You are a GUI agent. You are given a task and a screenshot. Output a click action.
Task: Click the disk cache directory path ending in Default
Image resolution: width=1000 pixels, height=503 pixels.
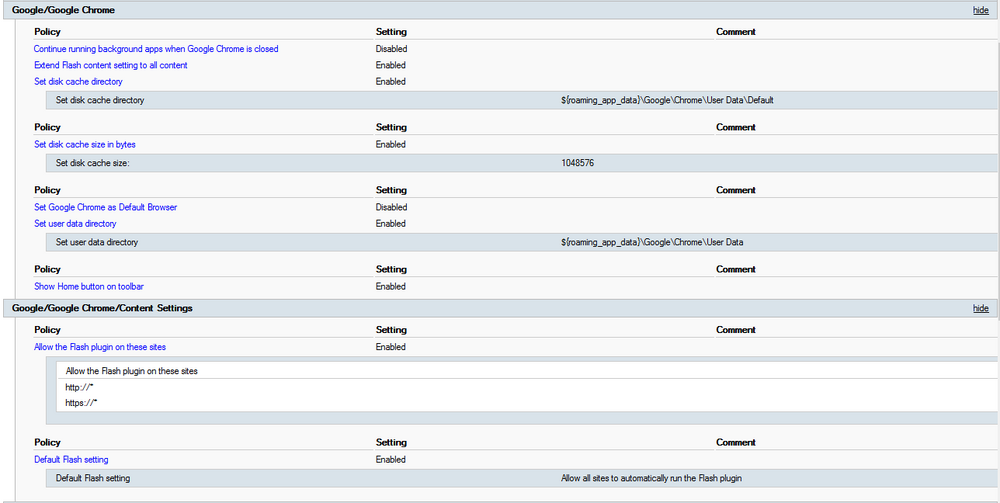coord(667,100)
